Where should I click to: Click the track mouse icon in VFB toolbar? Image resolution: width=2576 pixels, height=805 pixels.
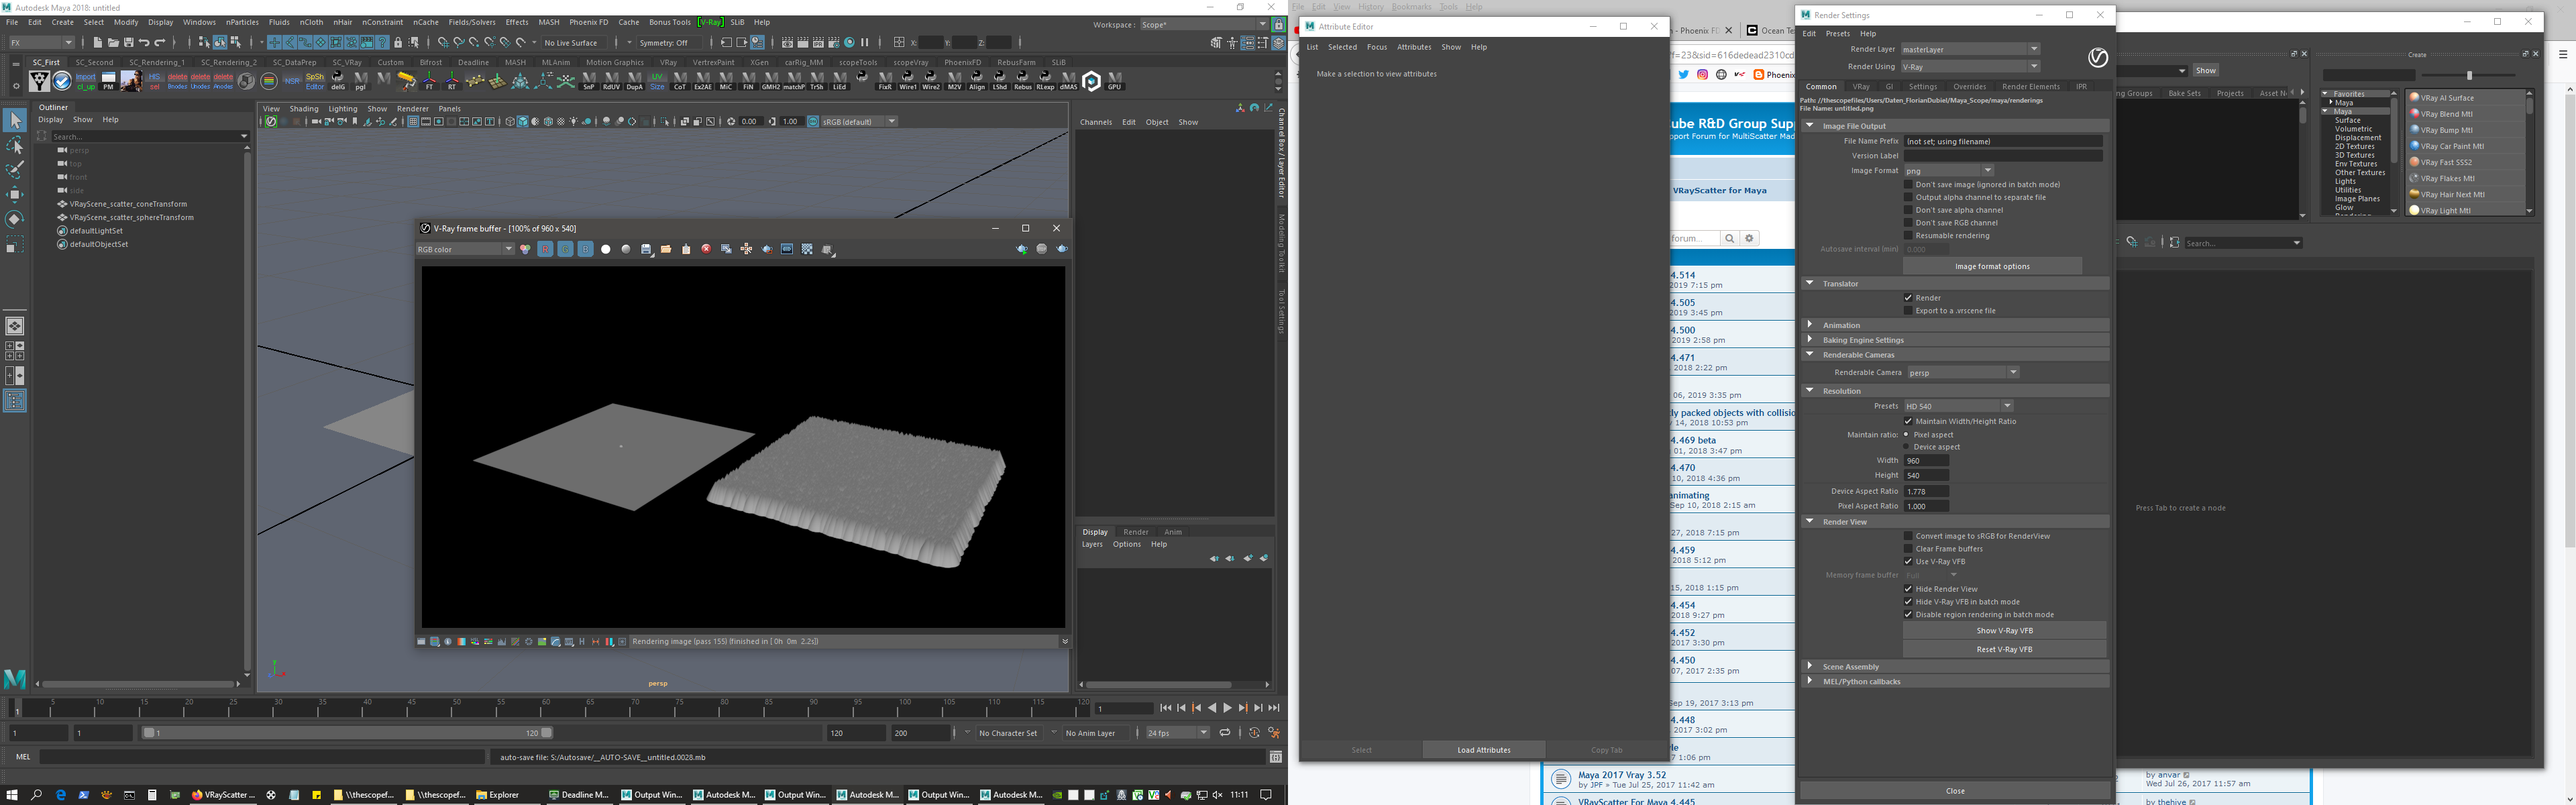coord(746,249)
